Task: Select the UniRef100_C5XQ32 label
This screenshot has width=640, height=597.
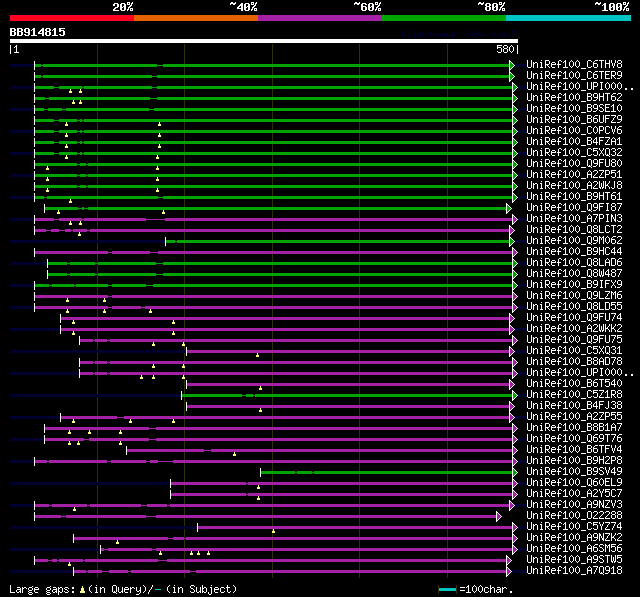Action: 574,153
